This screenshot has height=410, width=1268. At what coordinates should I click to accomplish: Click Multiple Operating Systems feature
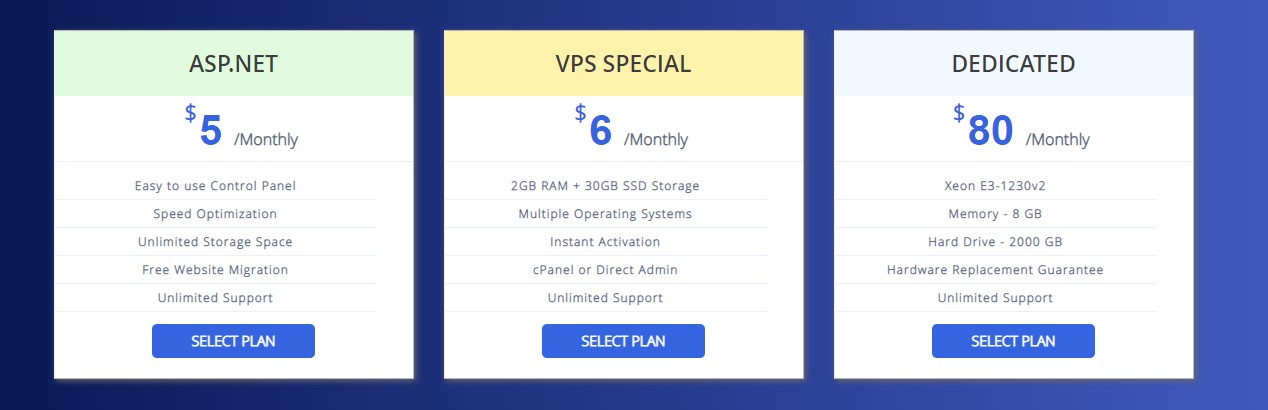[605, 214]
